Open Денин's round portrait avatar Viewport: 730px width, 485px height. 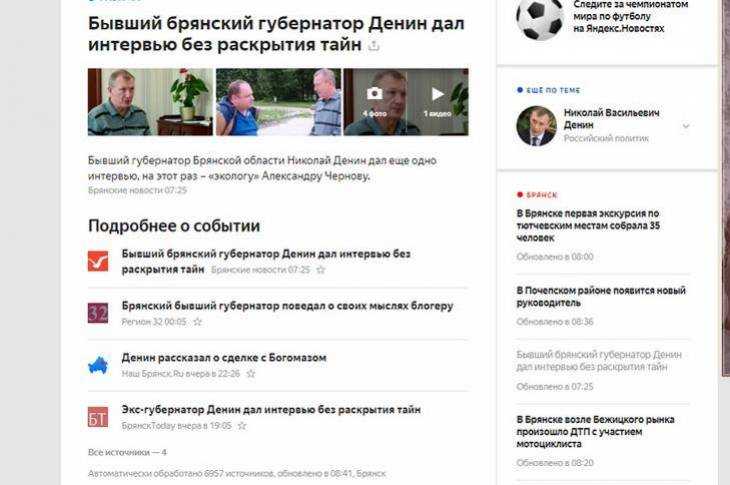(x=536, y=126)
